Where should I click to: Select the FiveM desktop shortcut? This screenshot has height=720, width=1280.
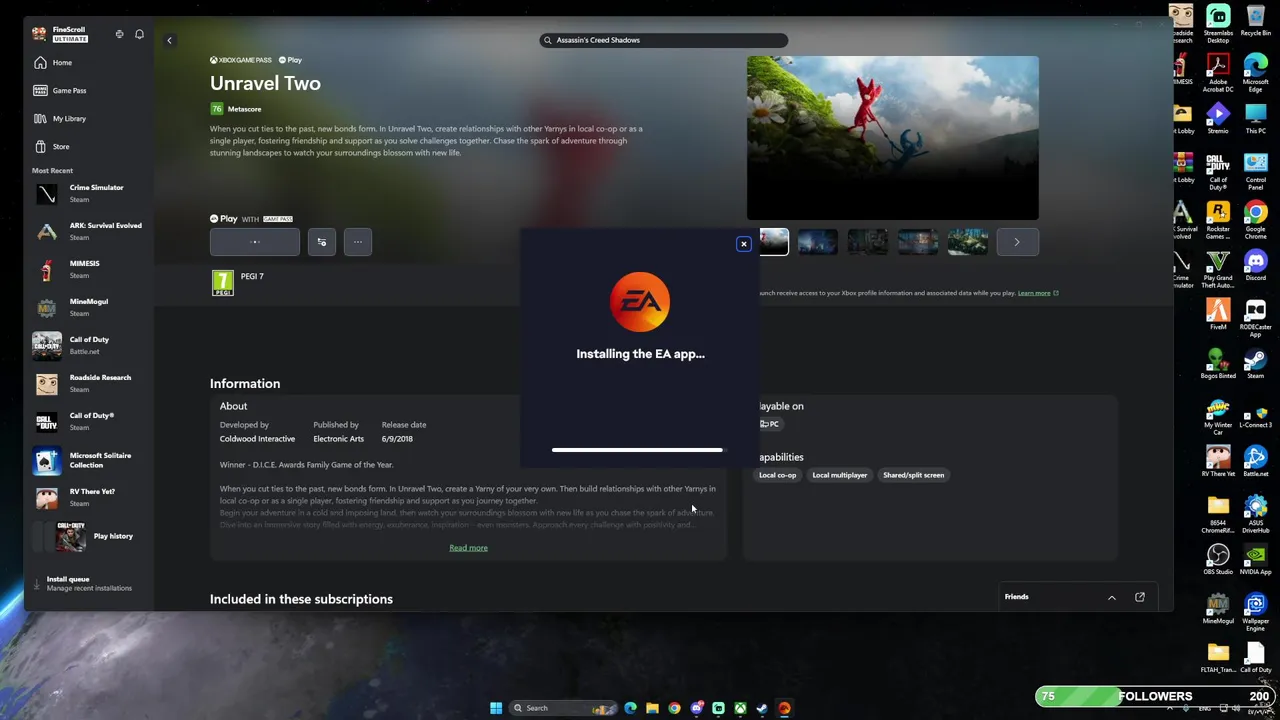pyautogui.click(x=1218, y=316)
